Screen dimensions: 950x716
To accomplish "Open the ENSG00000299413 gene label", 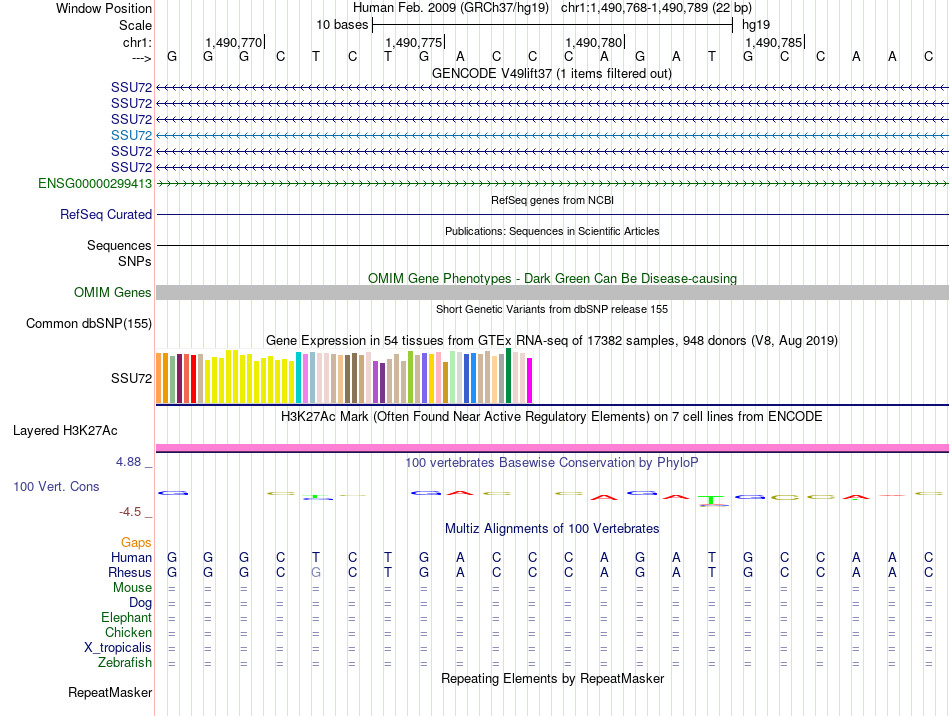I will 95,184.
